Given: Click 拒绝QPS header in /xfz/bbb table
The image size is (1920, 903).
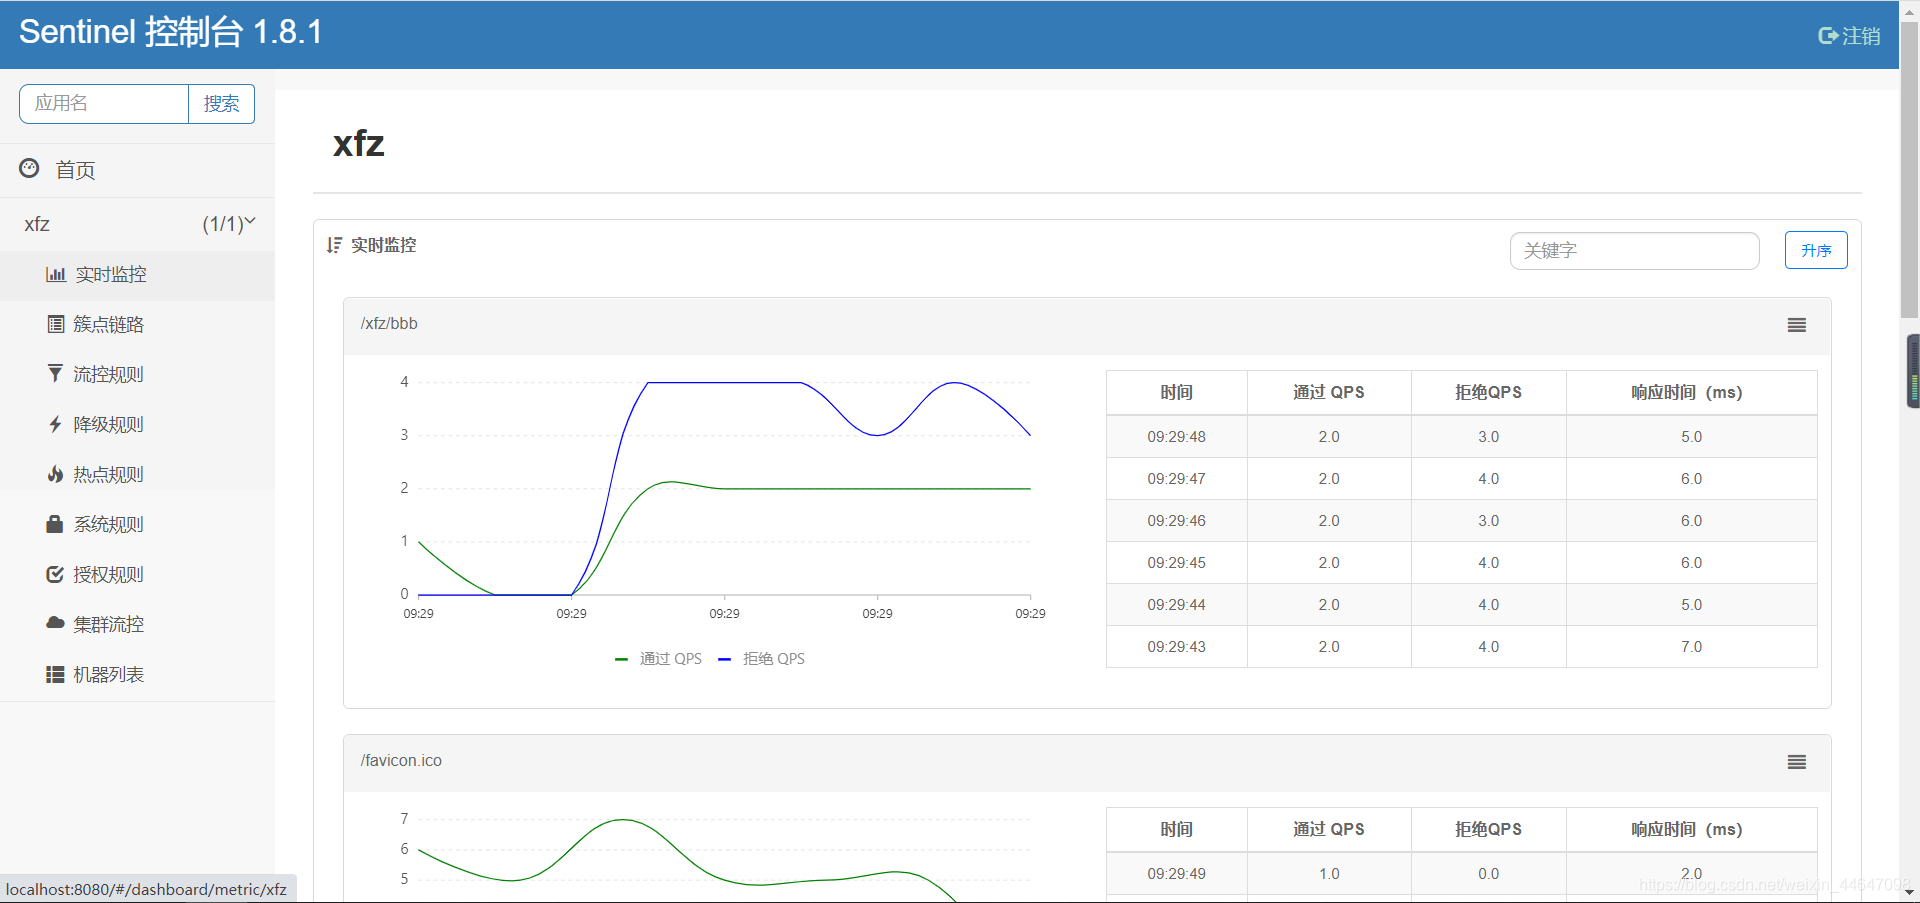Looking at the screenshot, I should (x=1489, y=393).
